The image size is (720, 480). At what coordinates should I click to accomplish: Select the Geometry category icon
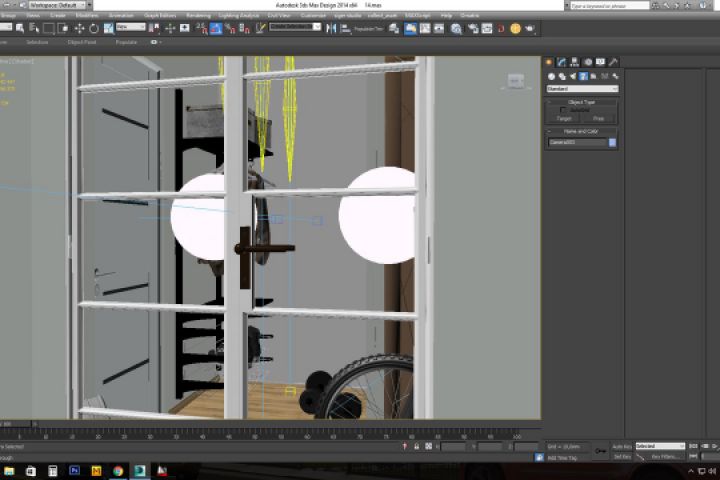coord(551,76)
